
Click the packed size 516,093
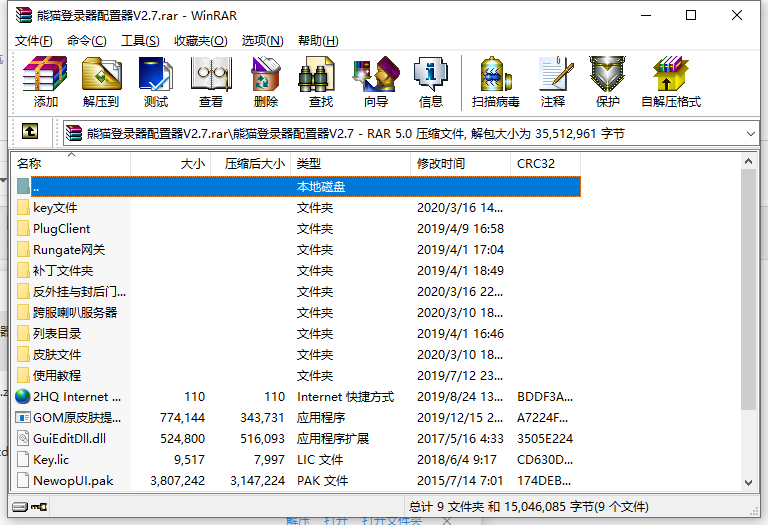262,439
